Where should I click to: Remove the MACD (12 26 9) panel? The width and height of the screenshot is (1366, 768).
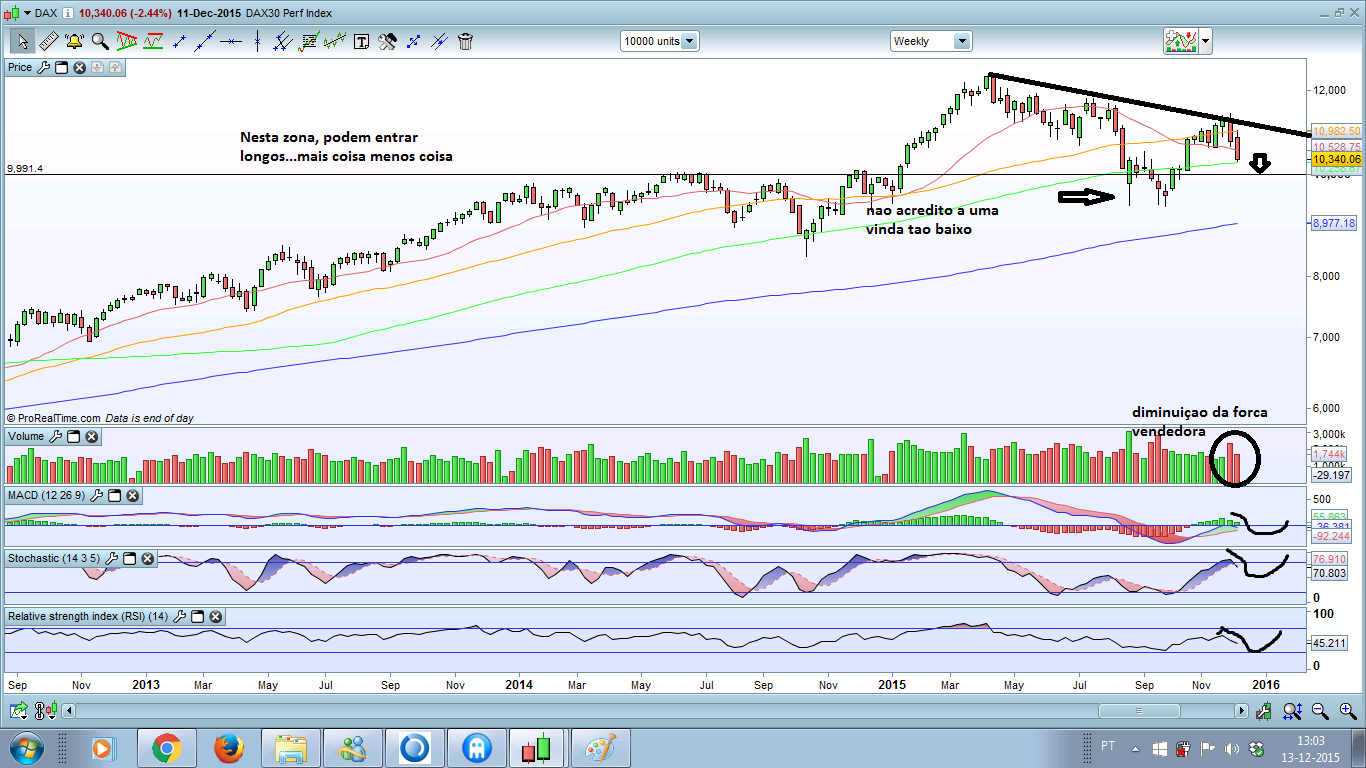[x=132, y=495]
